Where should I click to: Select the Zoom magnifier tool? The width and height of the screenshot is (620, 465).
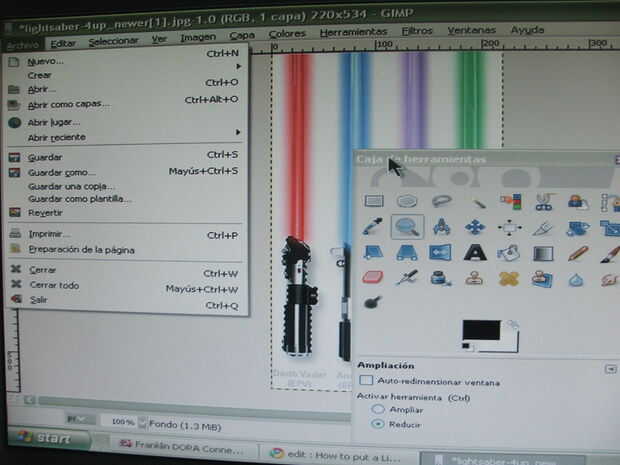coord(408,227)
